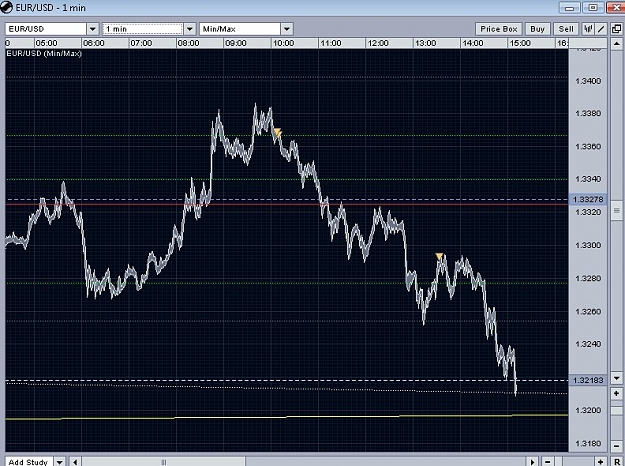The height and width of the screenshot is (466, 625).
Task: Click the R reset button
Action: tap(617, 462)
